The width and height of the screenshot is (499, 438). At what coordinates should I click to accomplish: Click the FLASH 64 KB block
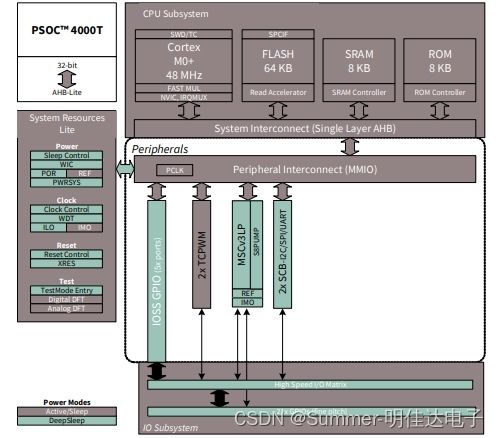click(278, 61)
